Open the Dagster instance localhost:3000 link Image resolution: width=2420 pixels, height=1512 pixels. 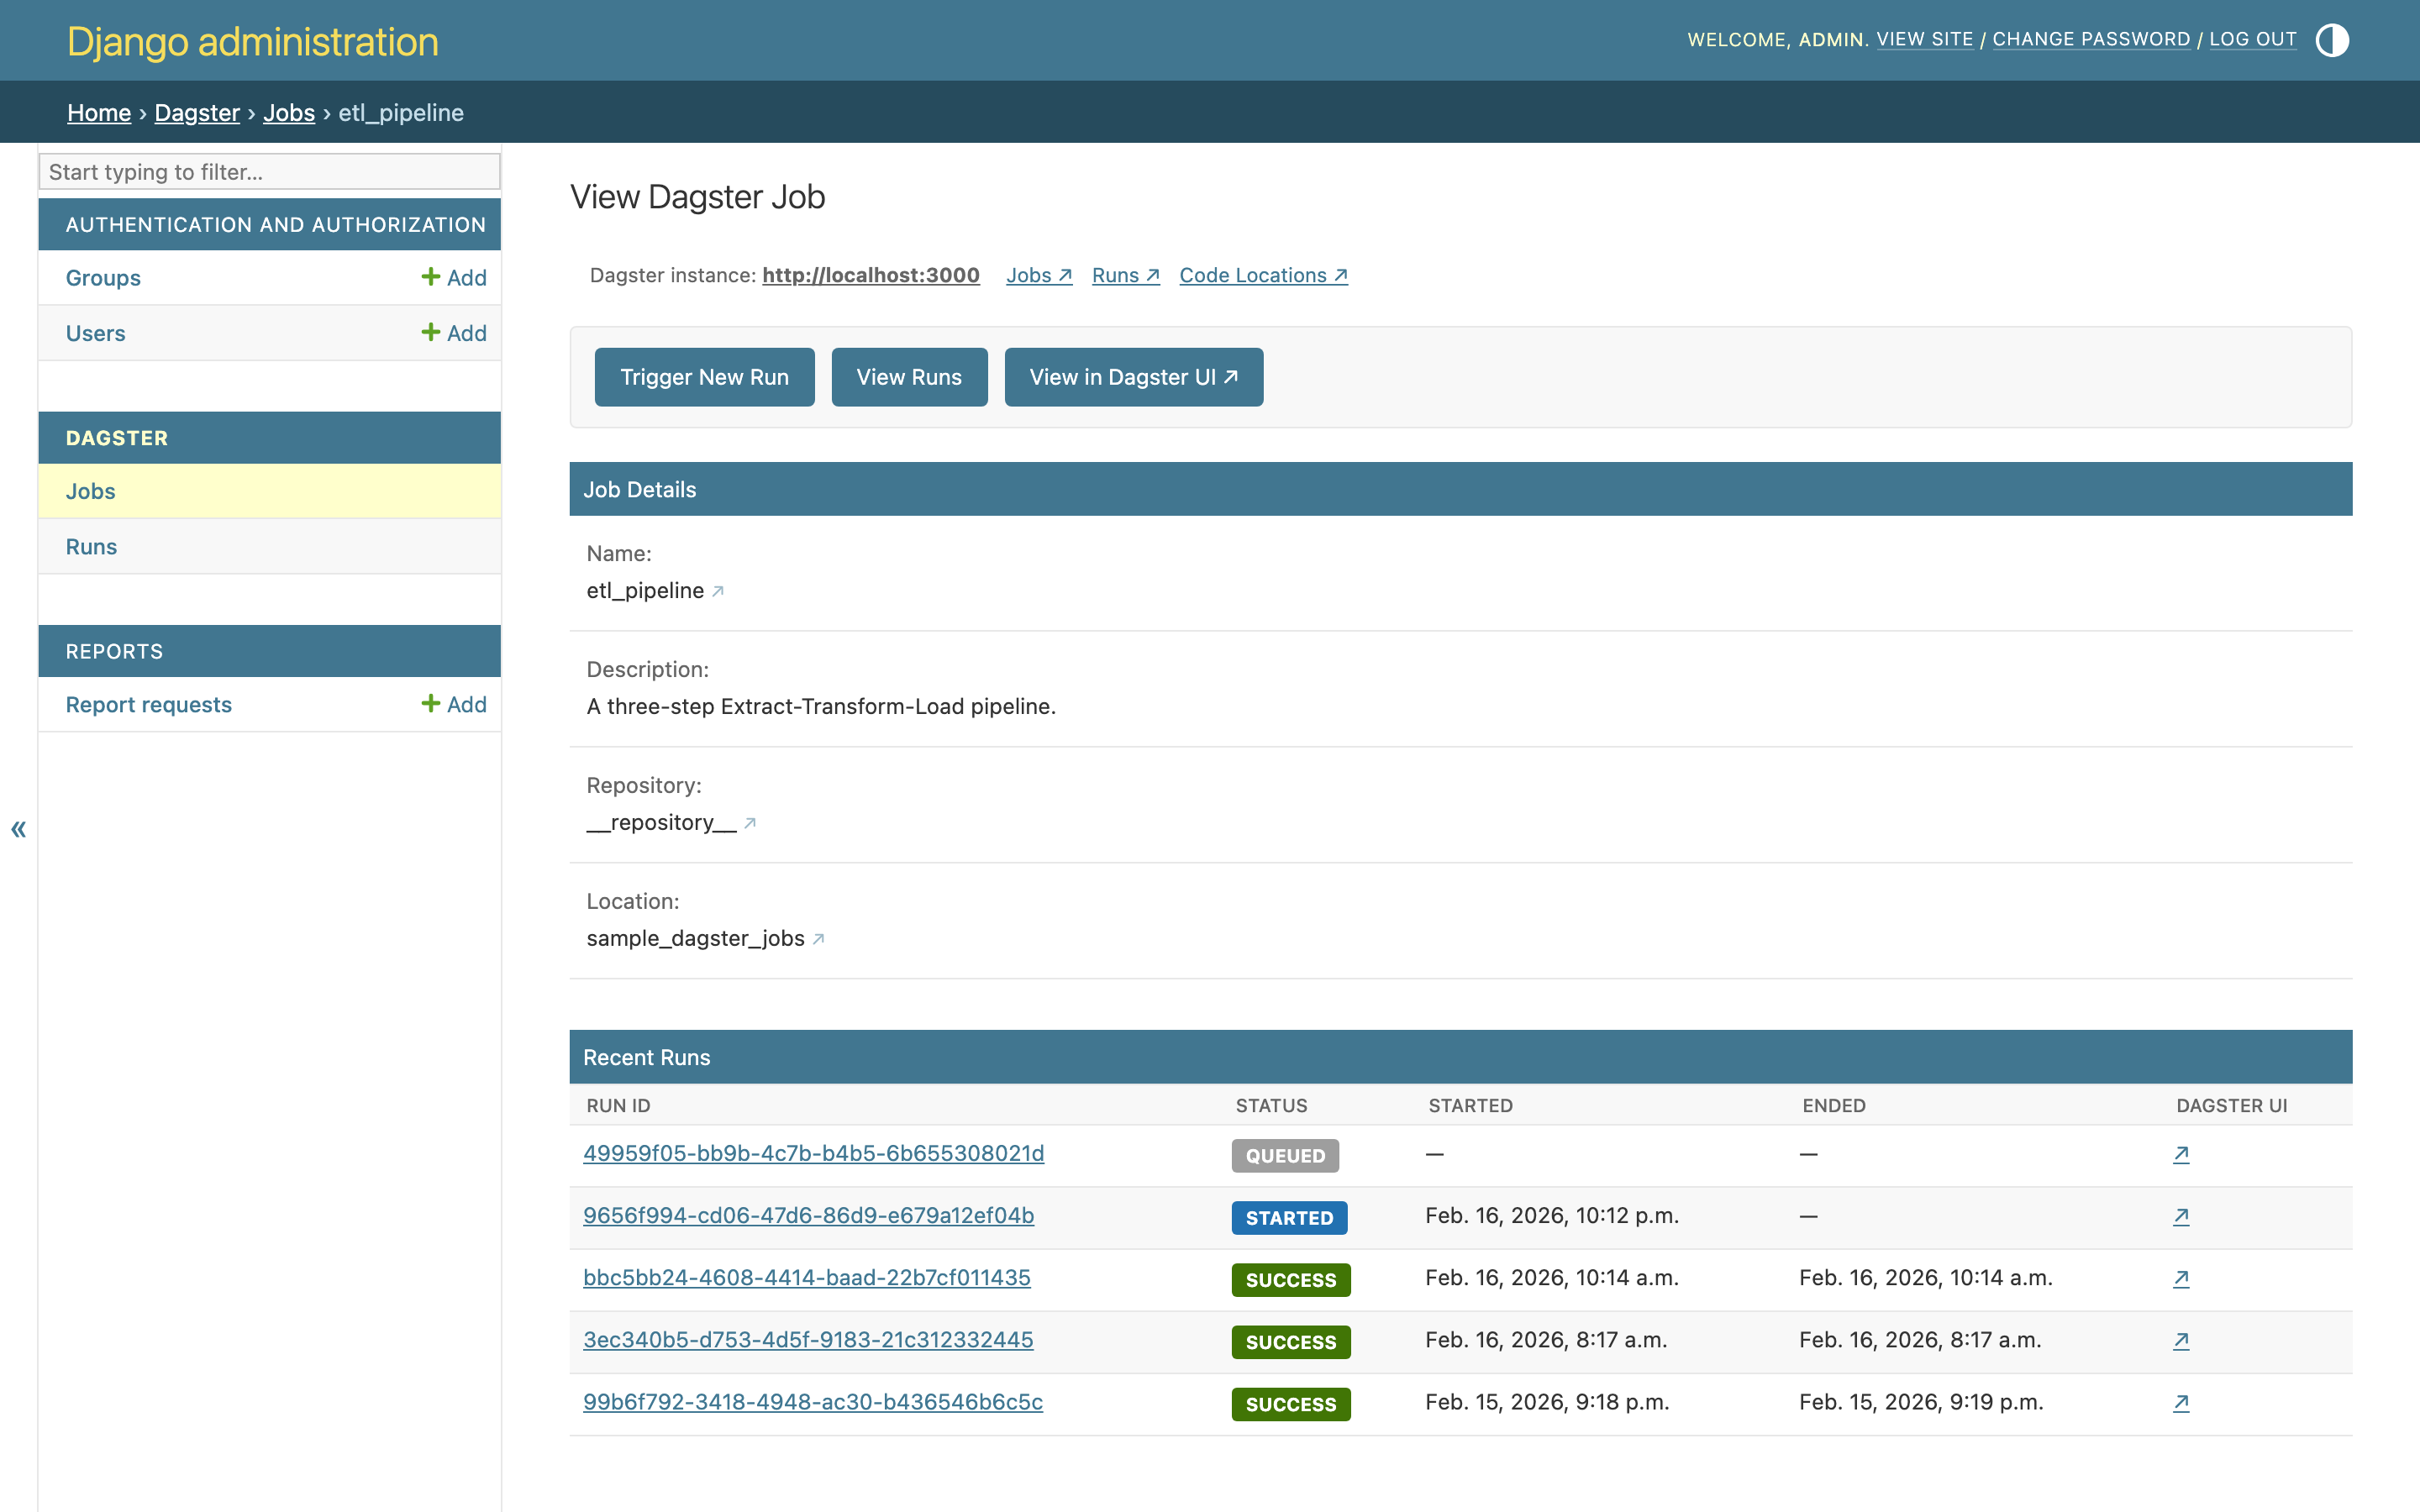point(871,275)
